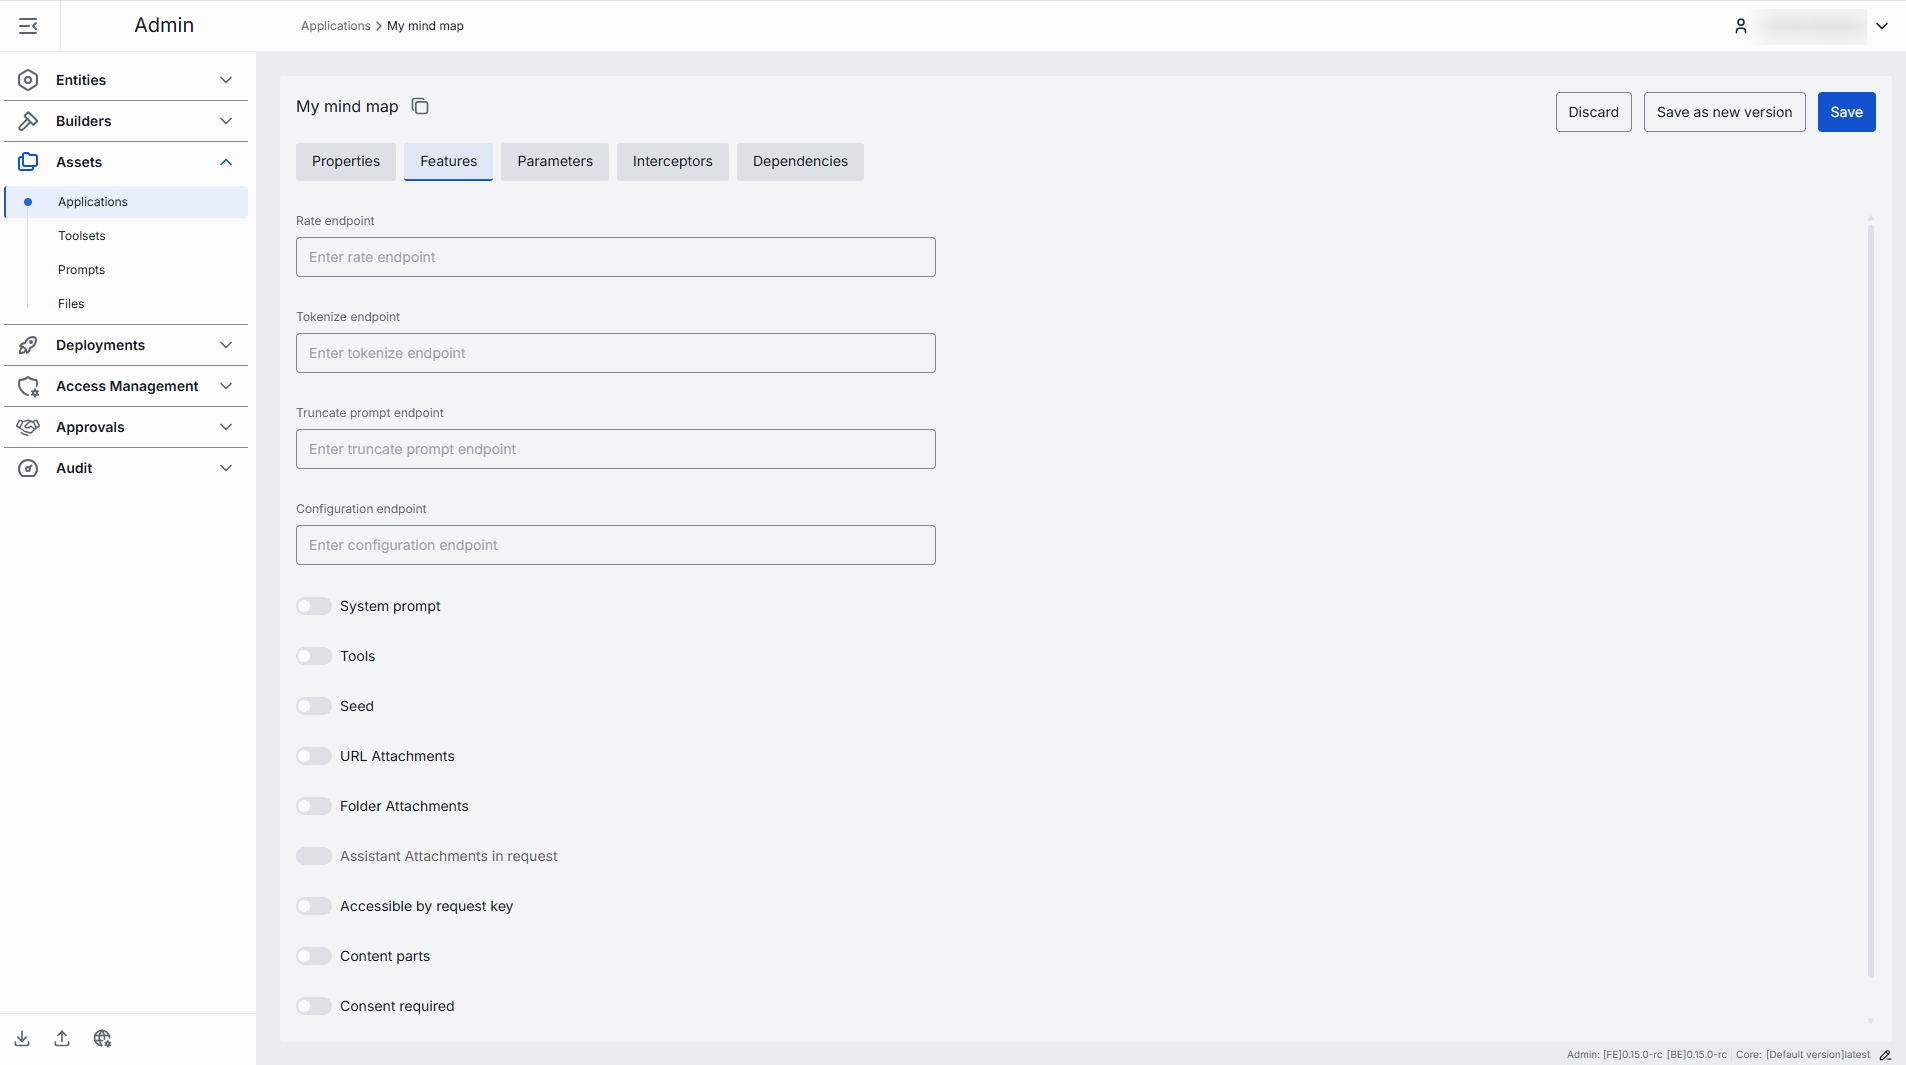Toggle the Consent required switch
This screenshot has width=1906, height=1065.
point(314,1006)
